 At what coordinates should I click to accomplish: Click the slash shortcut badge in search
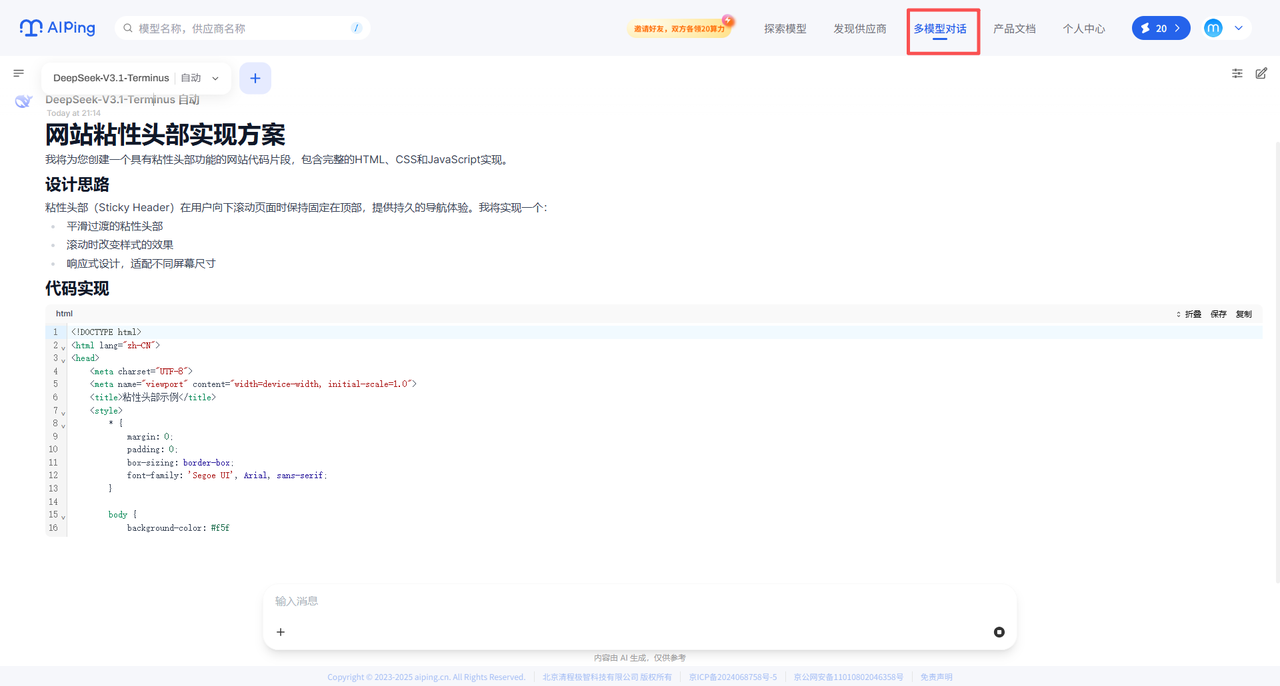[356, 28]
